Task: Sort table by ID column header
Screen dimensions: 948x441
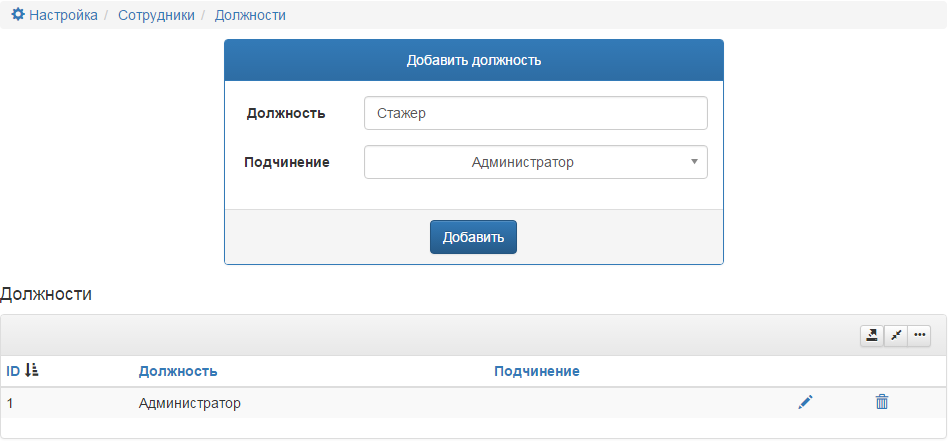Action: pos(13,371)
